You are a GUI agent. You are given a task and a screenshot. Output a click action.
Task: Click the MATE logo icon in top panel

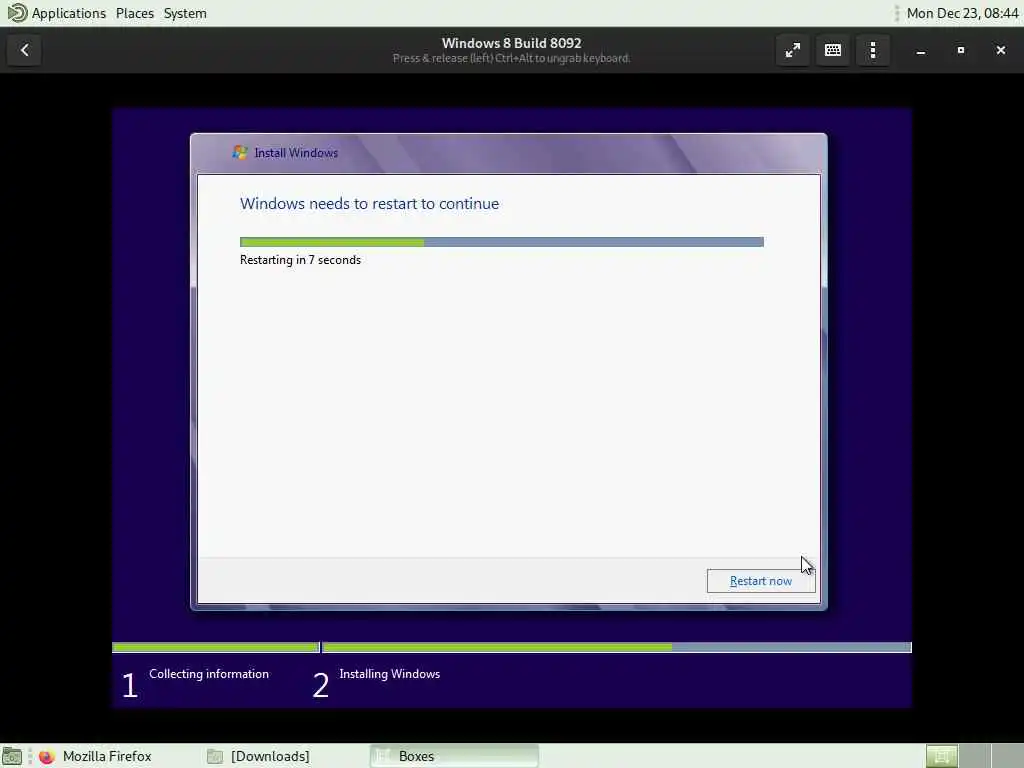[x=17, y=12]
